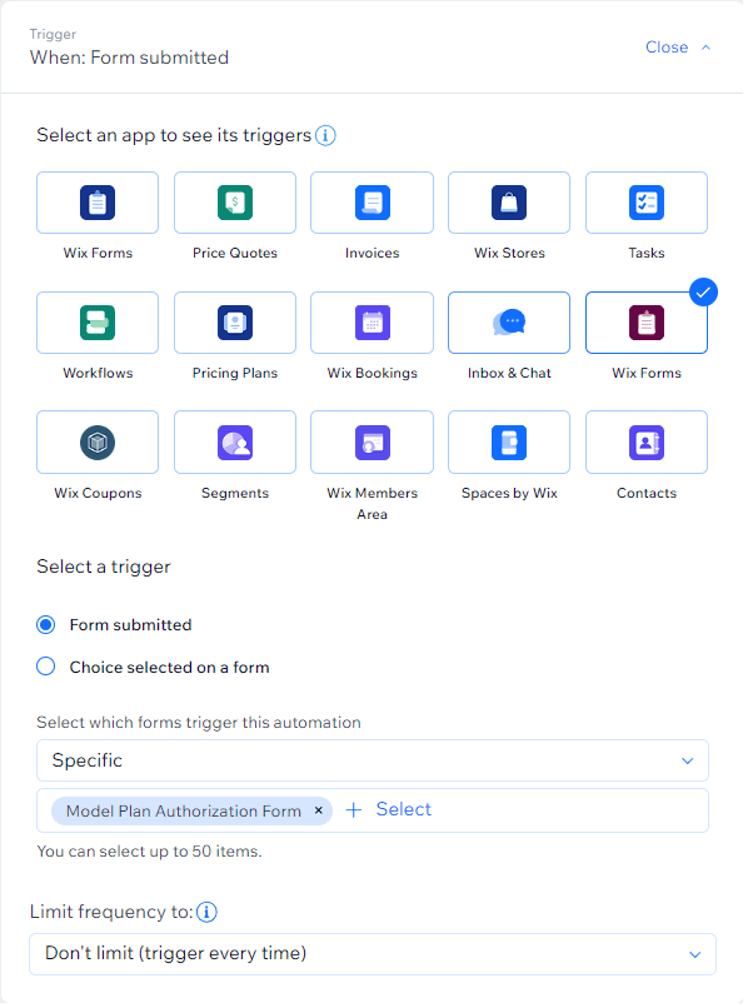Select the Spaces by Wix icon
The height and width of the screenshot is (1005, 745).
point(509,442)
